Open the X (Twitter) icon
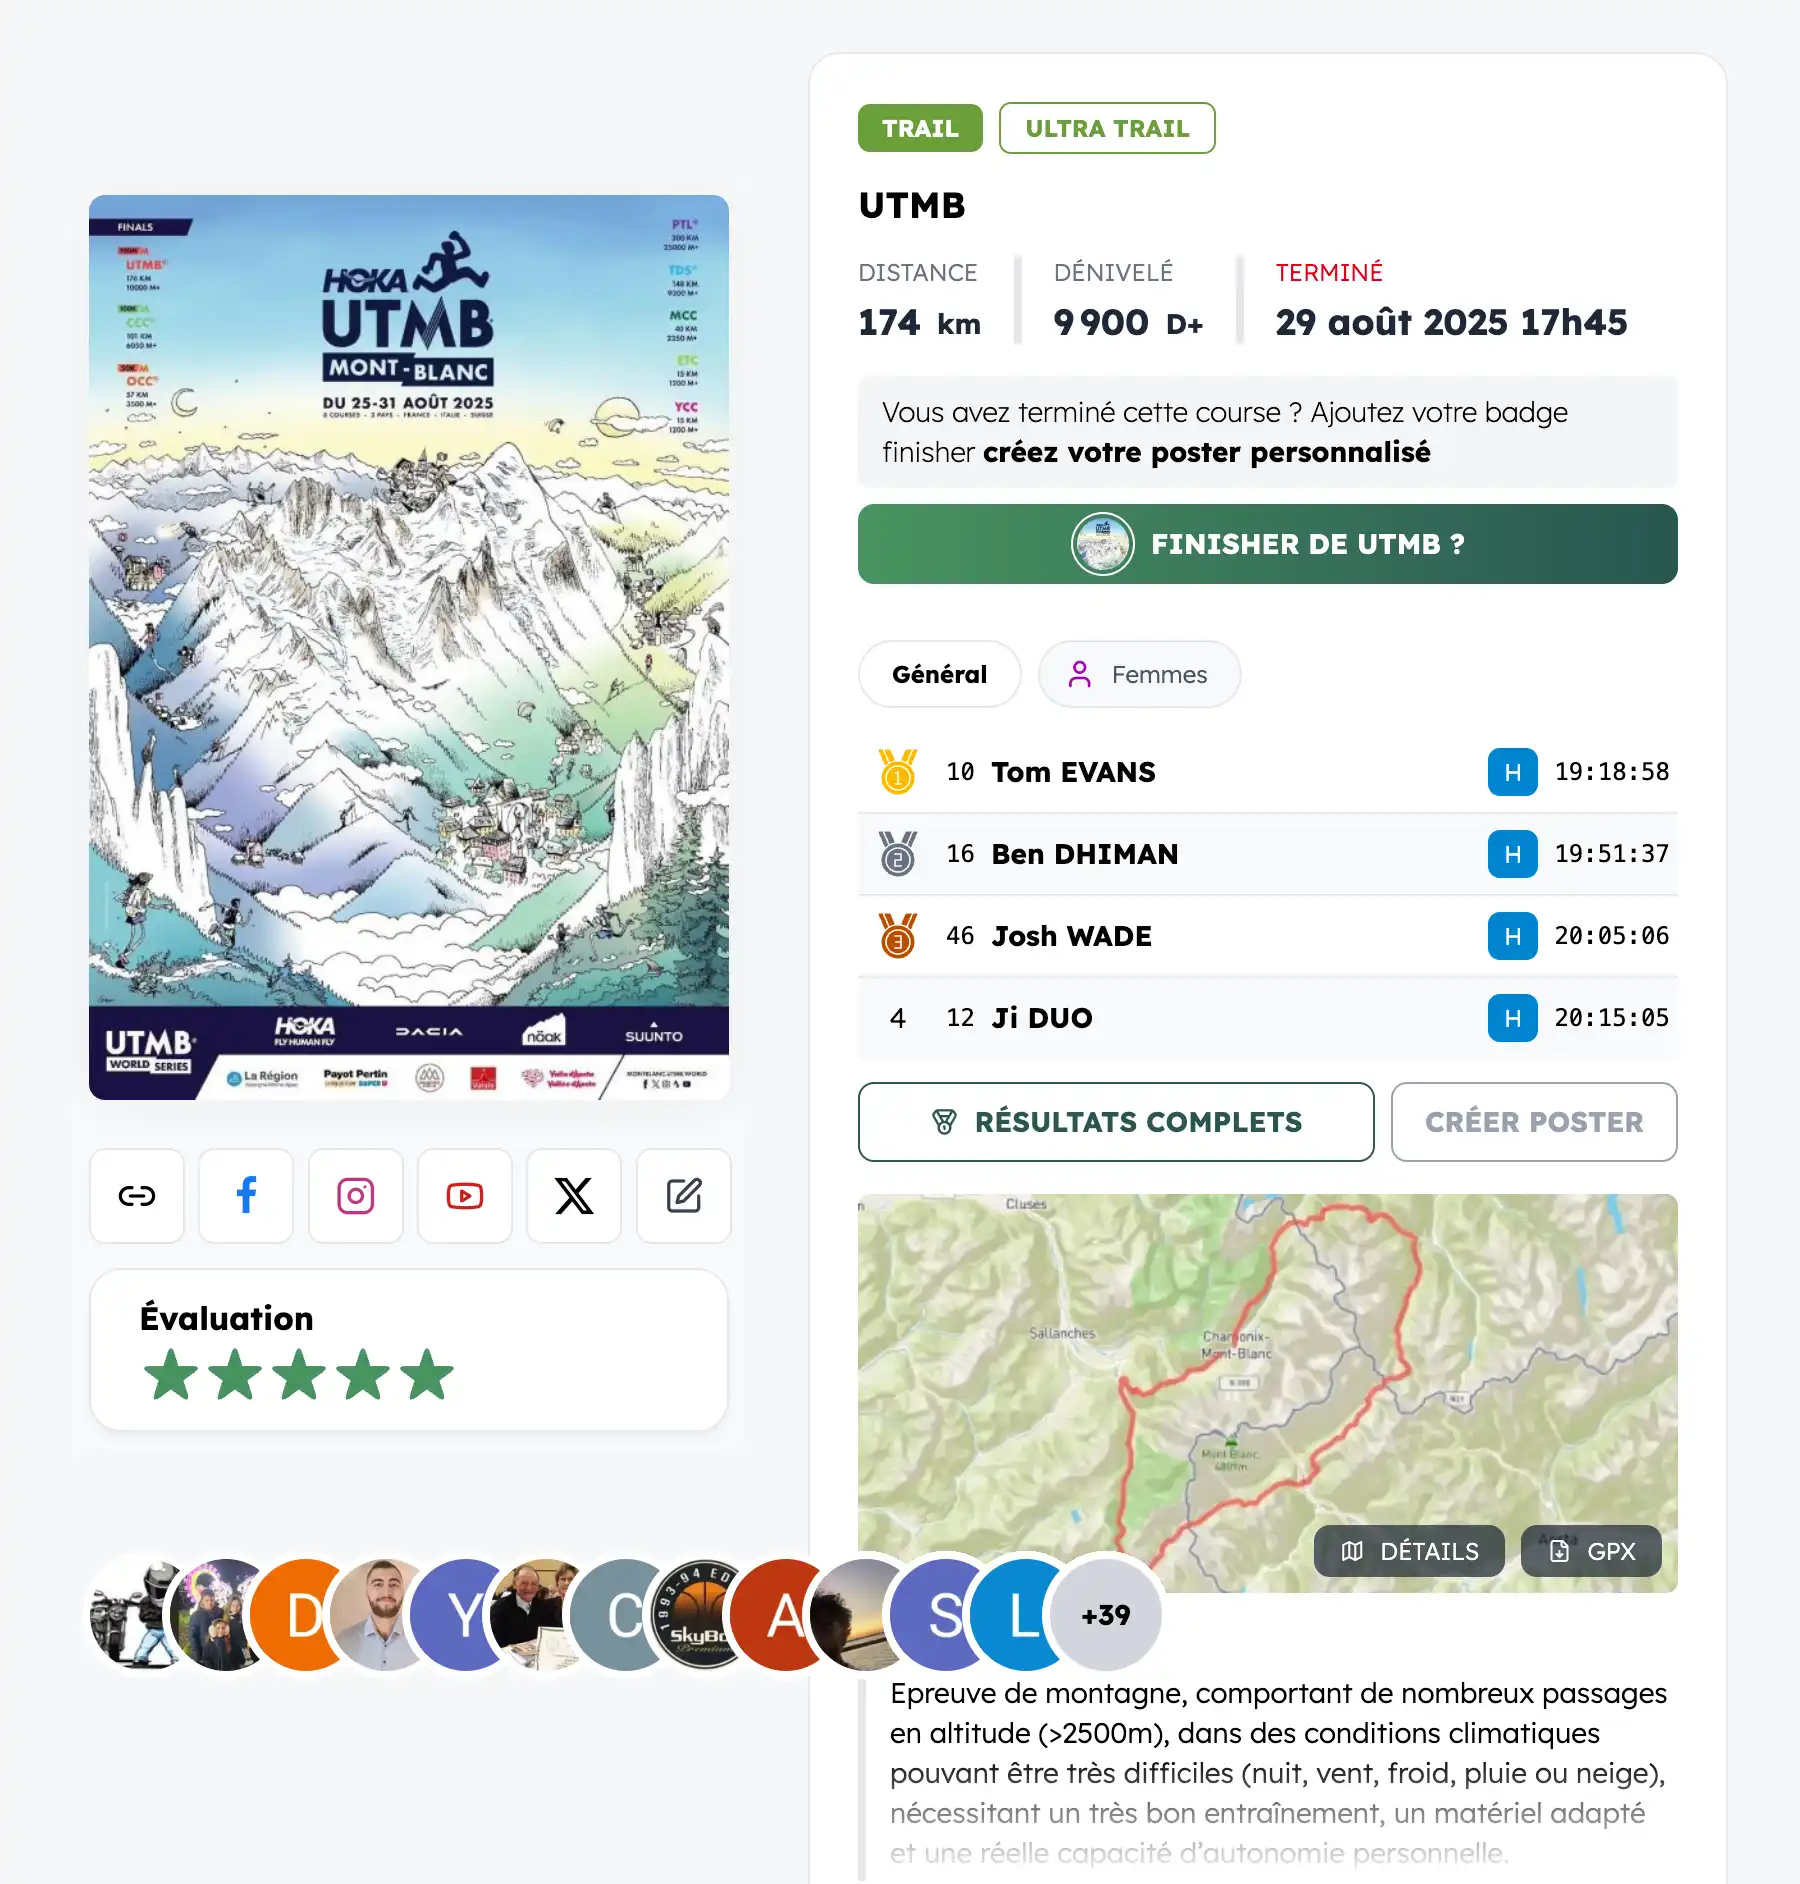The width and height of the screenshot is (1800, 1884). (x=574, y=1196)
